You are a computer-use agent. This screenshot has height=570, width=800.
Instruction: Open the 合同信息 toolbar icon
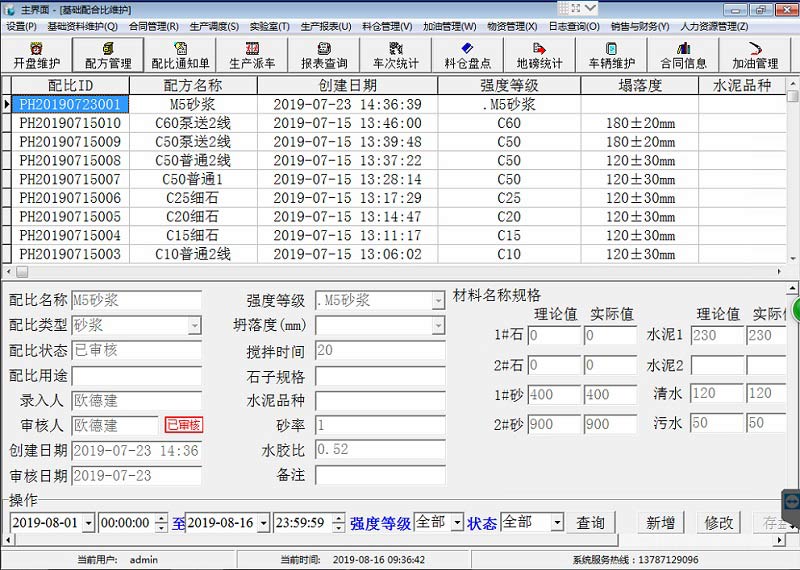[683, 55]
